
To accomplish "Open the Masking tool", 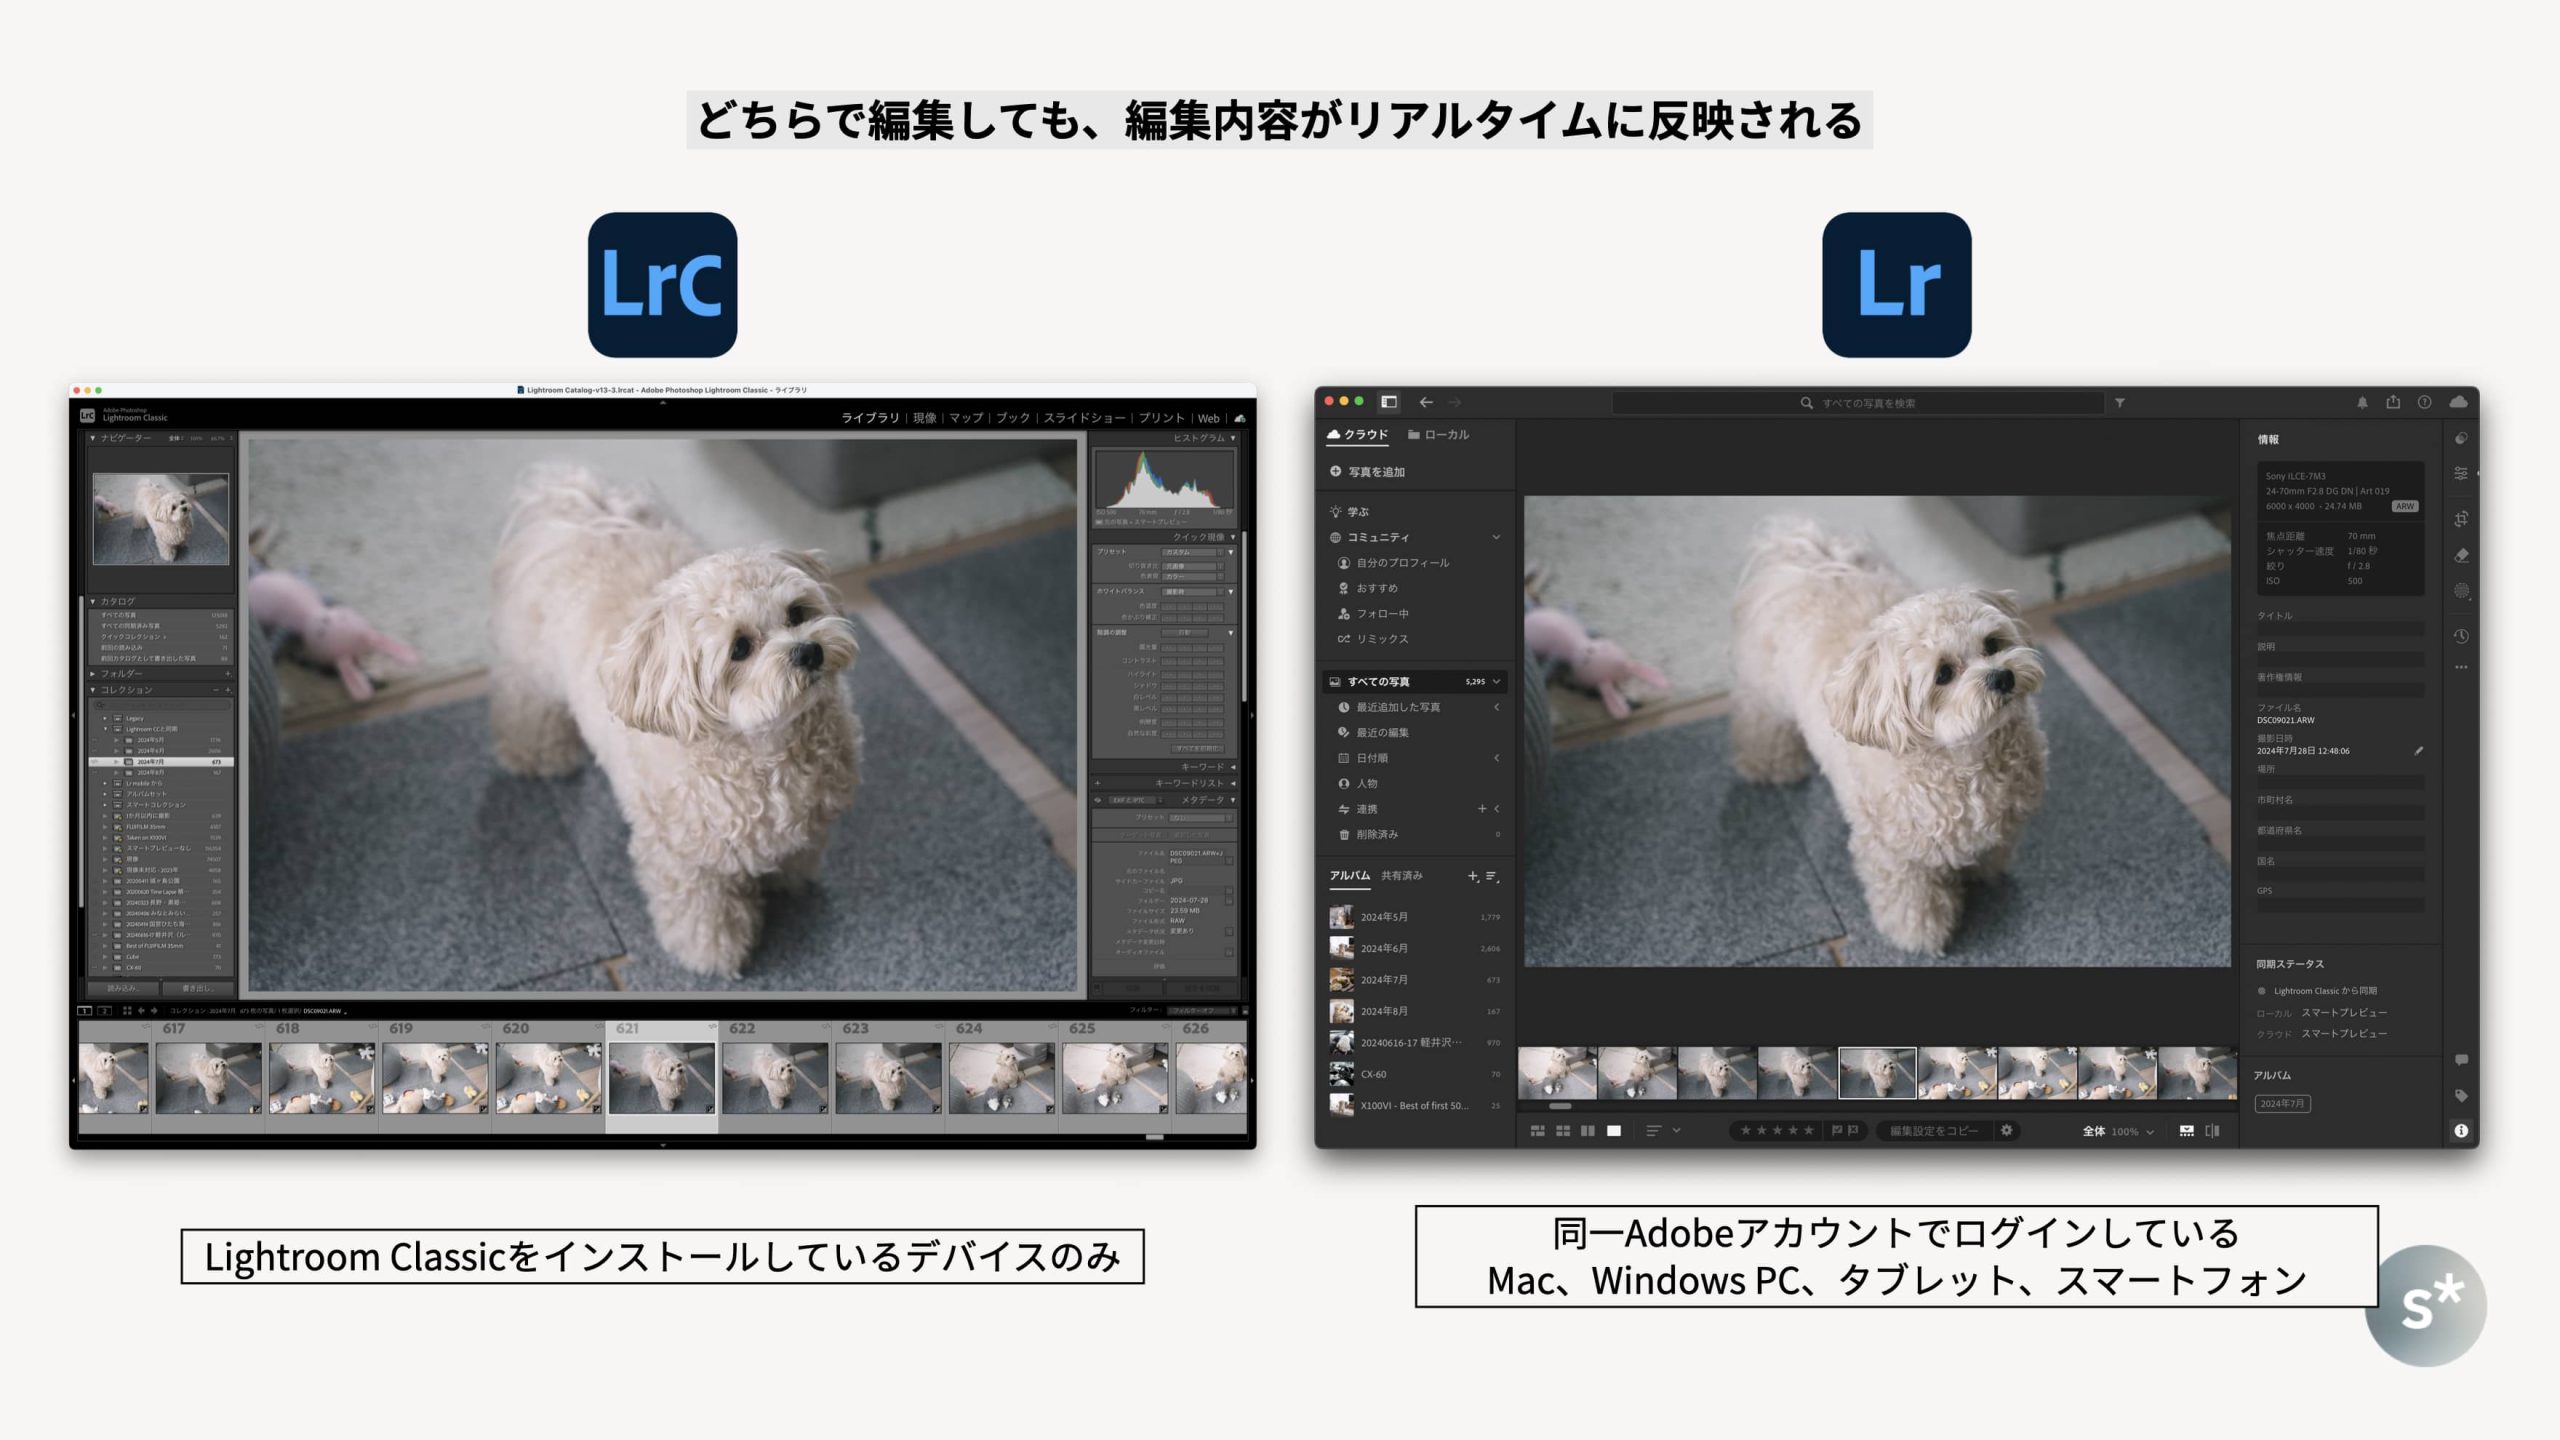I will coord(2461,591).
